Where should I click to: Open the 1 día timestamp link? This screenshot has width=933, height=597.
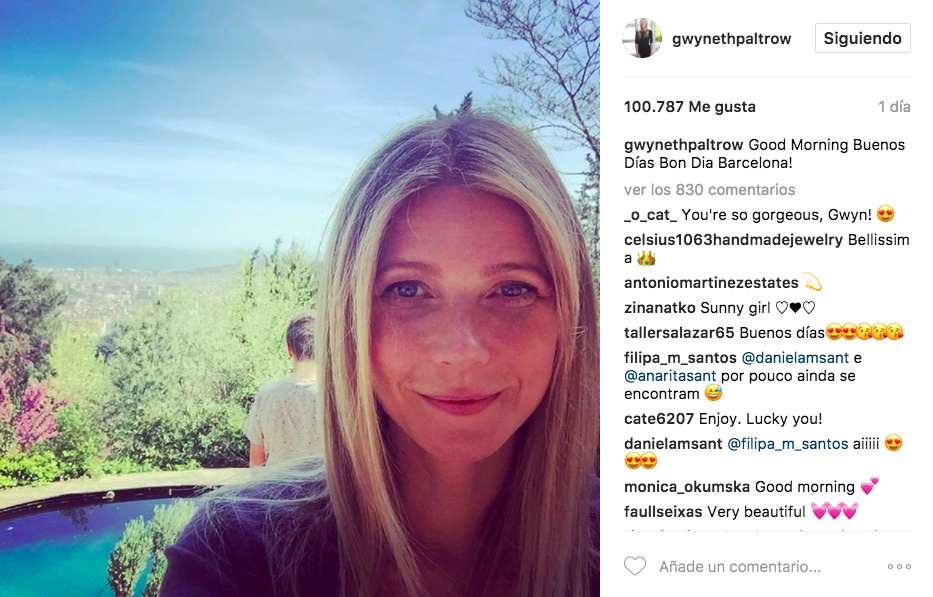coord(894,107)
